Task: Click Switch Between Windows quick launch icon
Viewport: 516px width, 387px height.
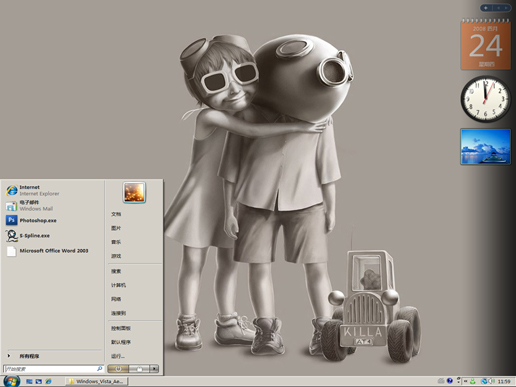Action: click(x=39, y=381)
